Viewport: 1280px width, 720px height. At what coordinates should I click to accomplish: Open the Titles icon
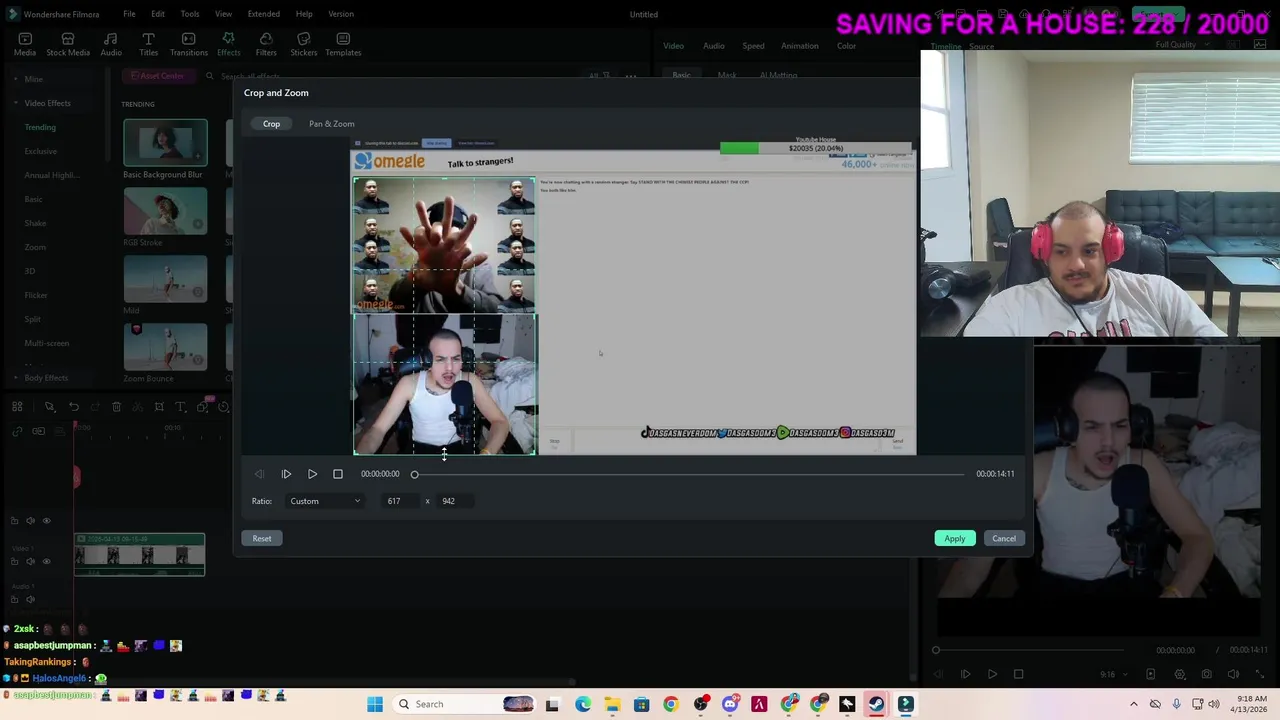point(148,45)
